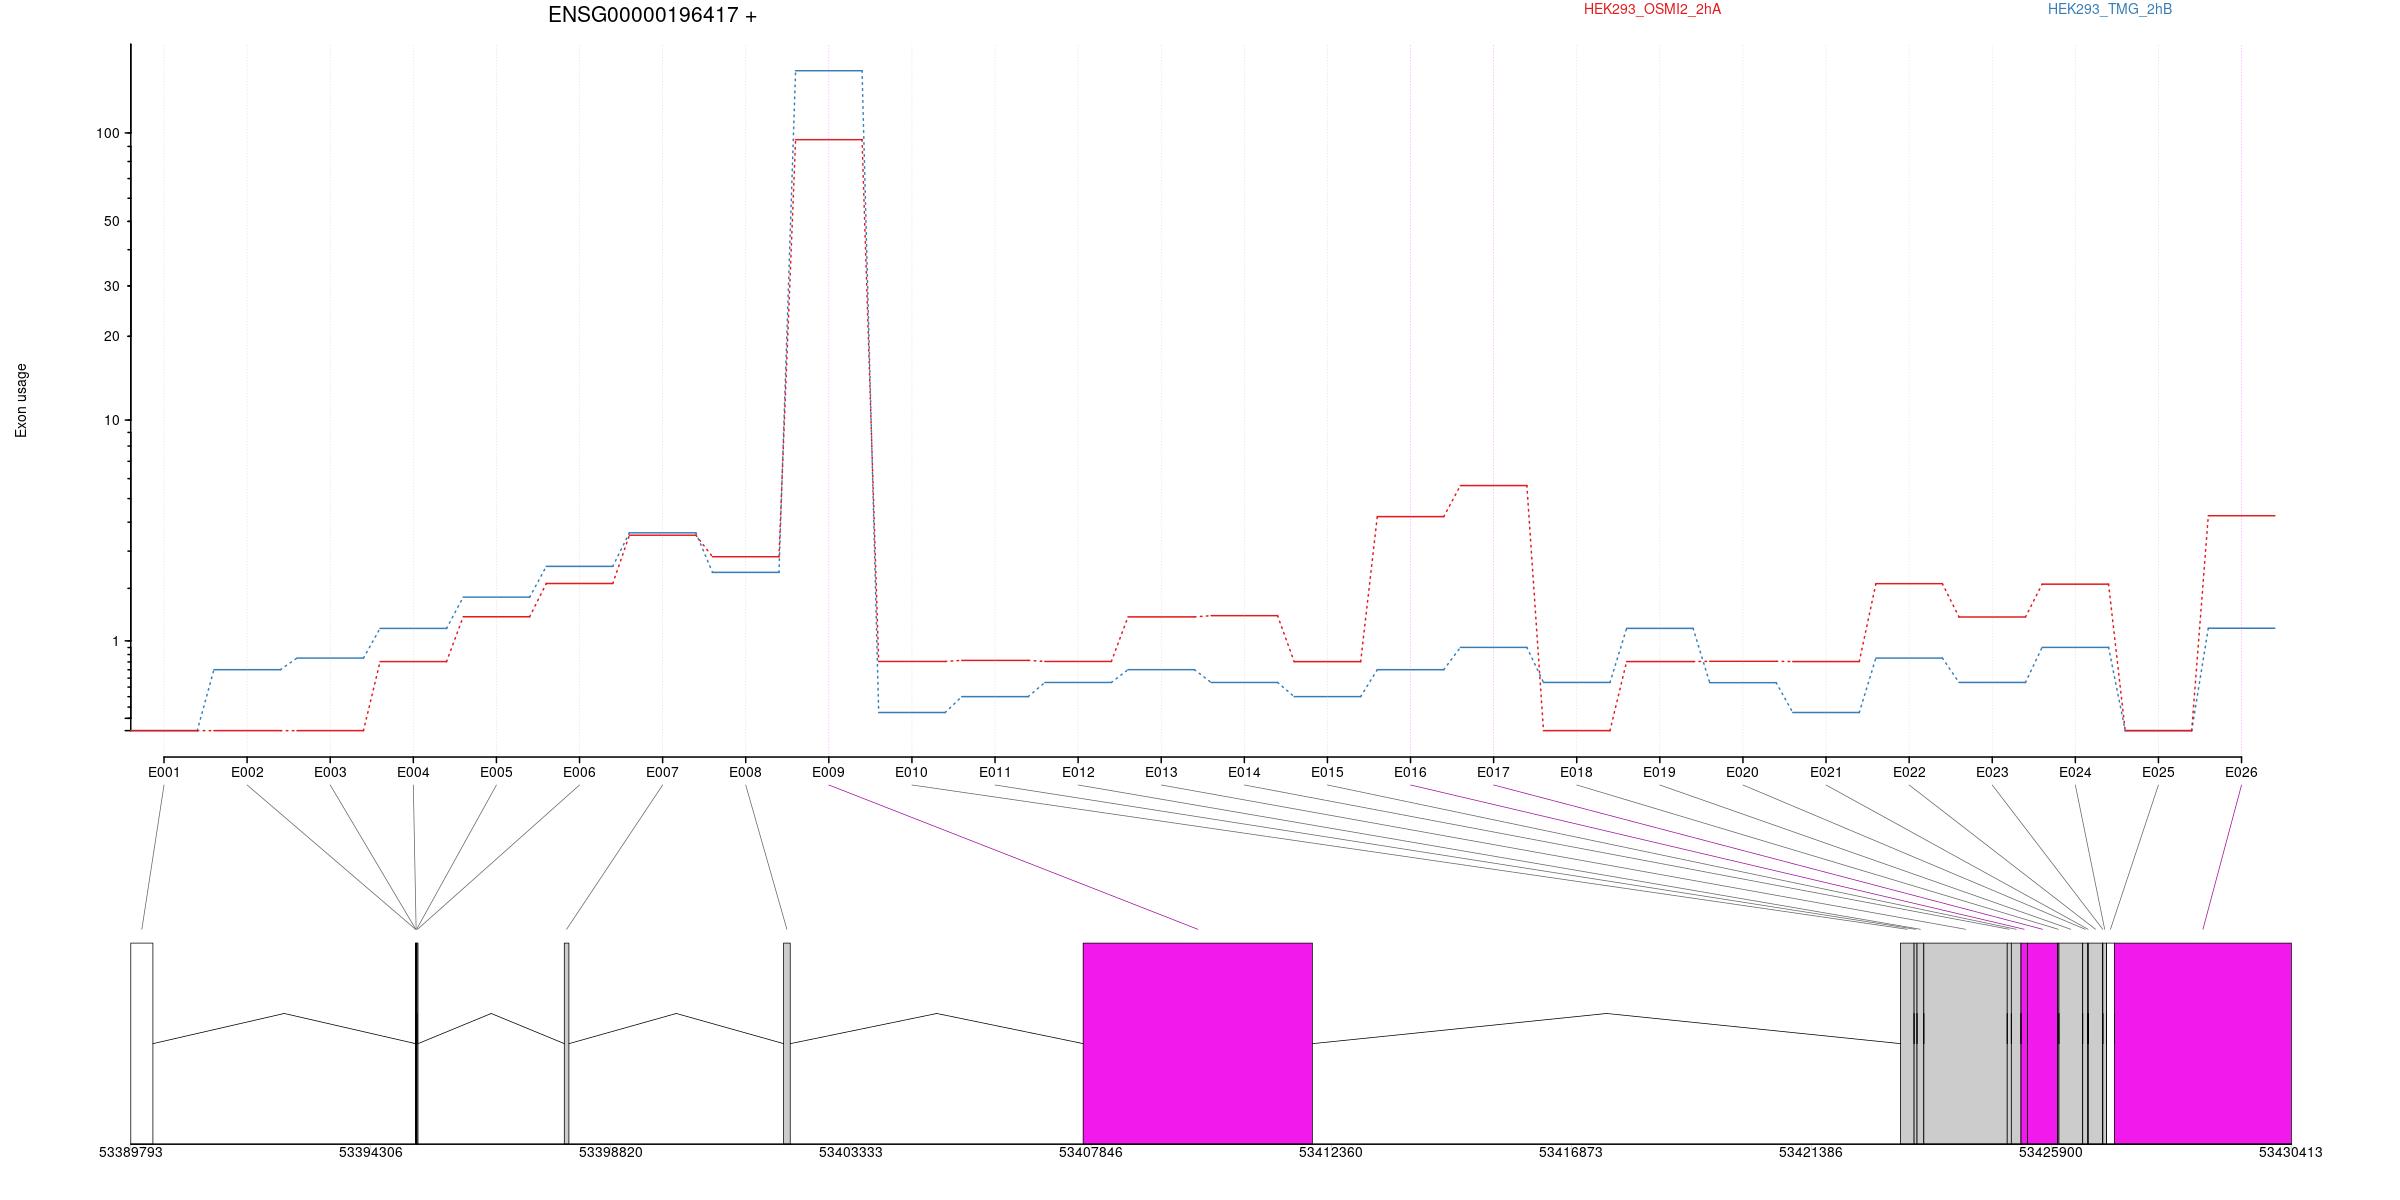The width and height of the screenshot is (2400, 1200).
Task: Click y-axis tick value 10
Action: [x=111, y=420]
